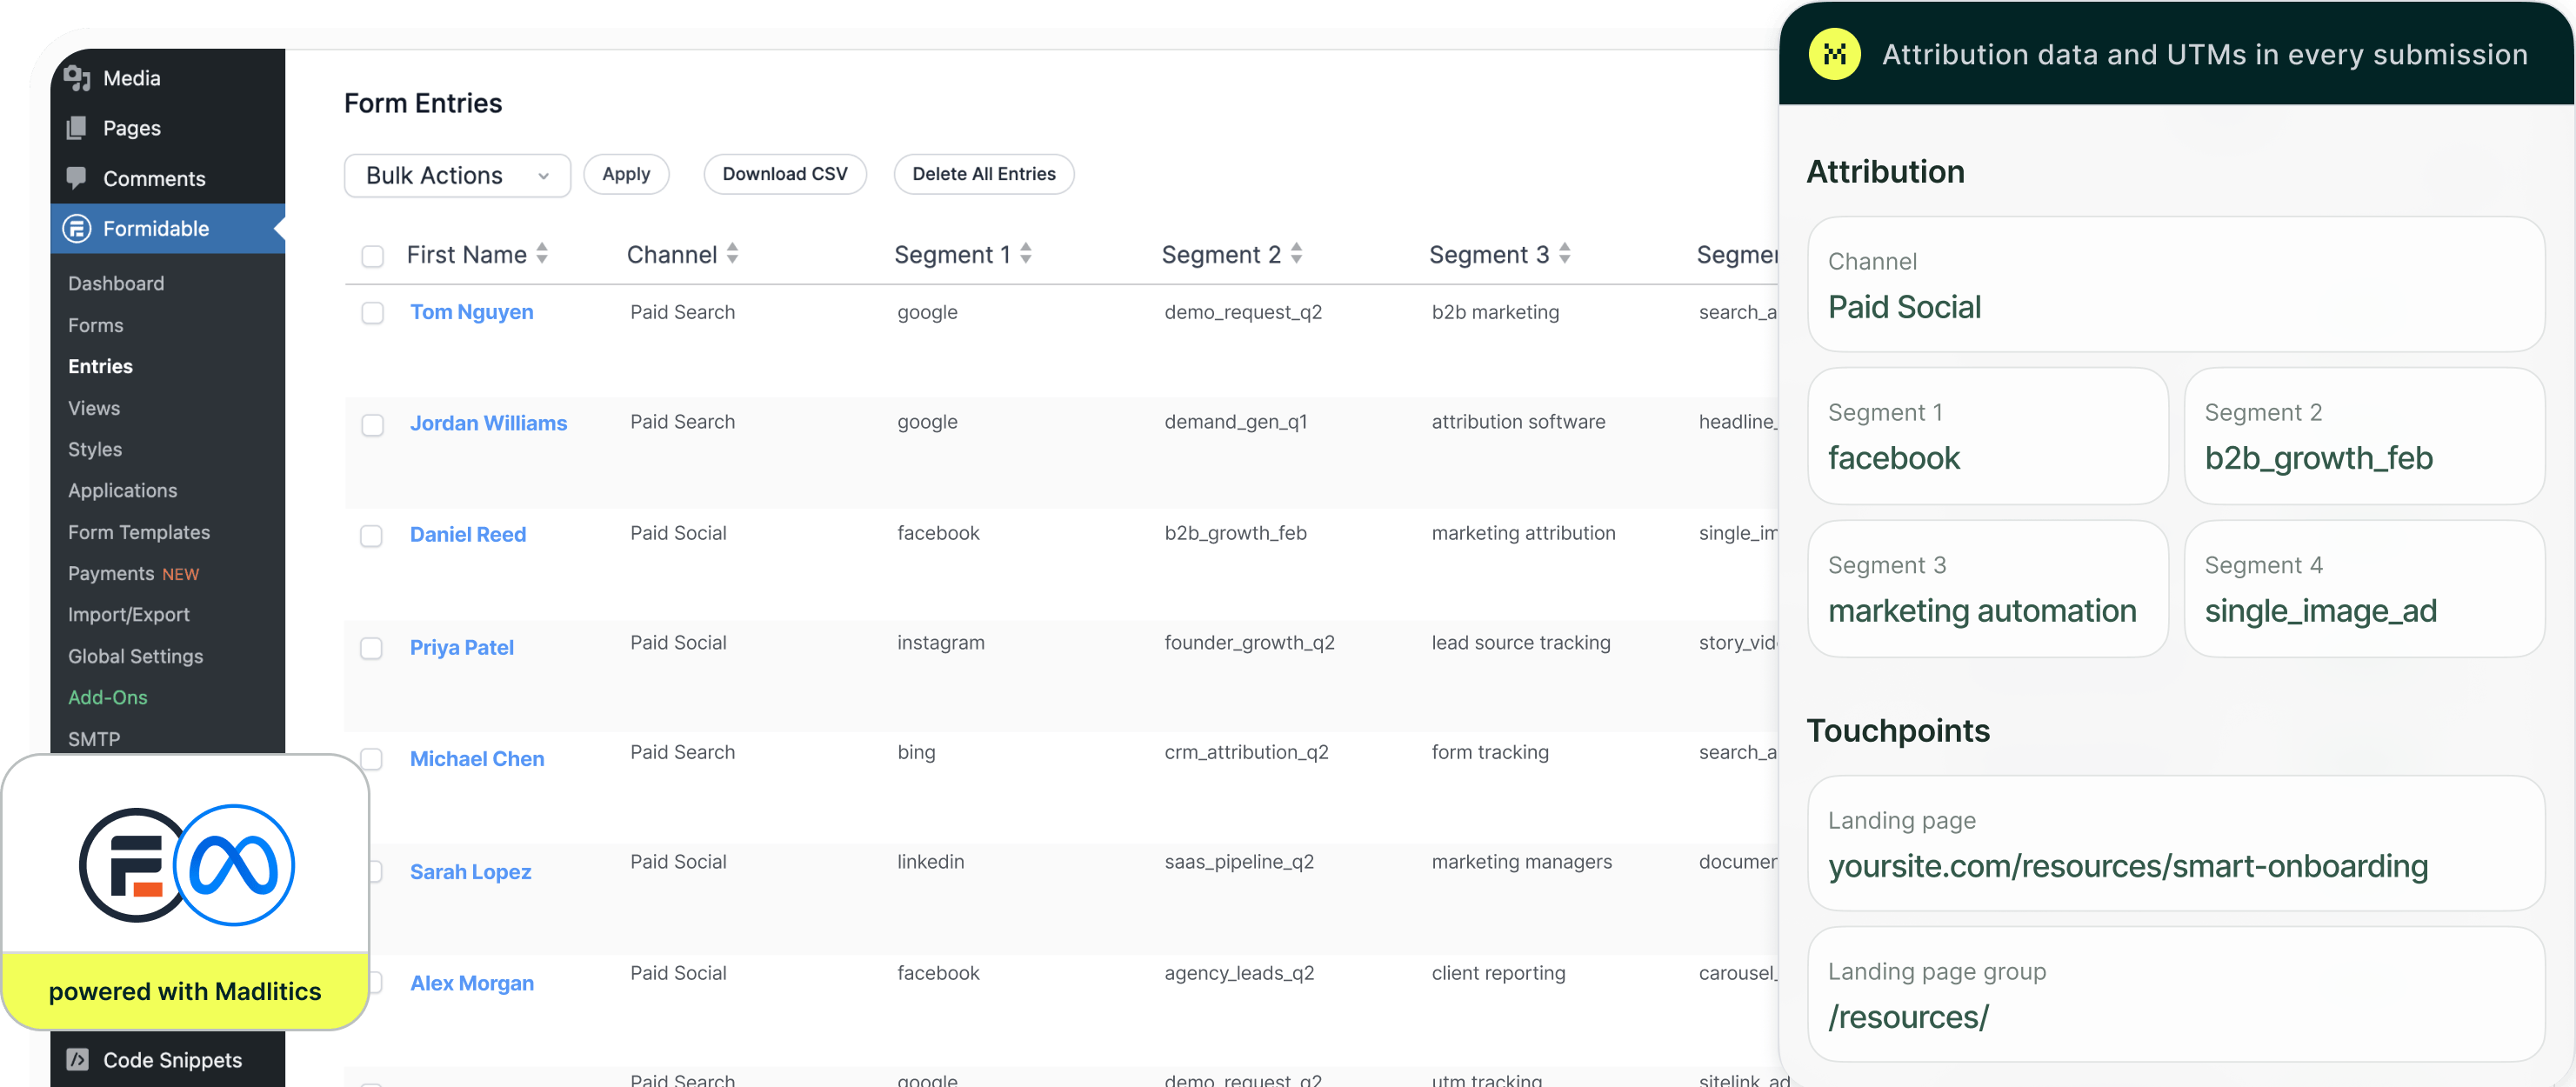Open the Bulk Actions dropdown
Image resolution: width=2576 pixels, height=1087 pixels.
point(457,175)
